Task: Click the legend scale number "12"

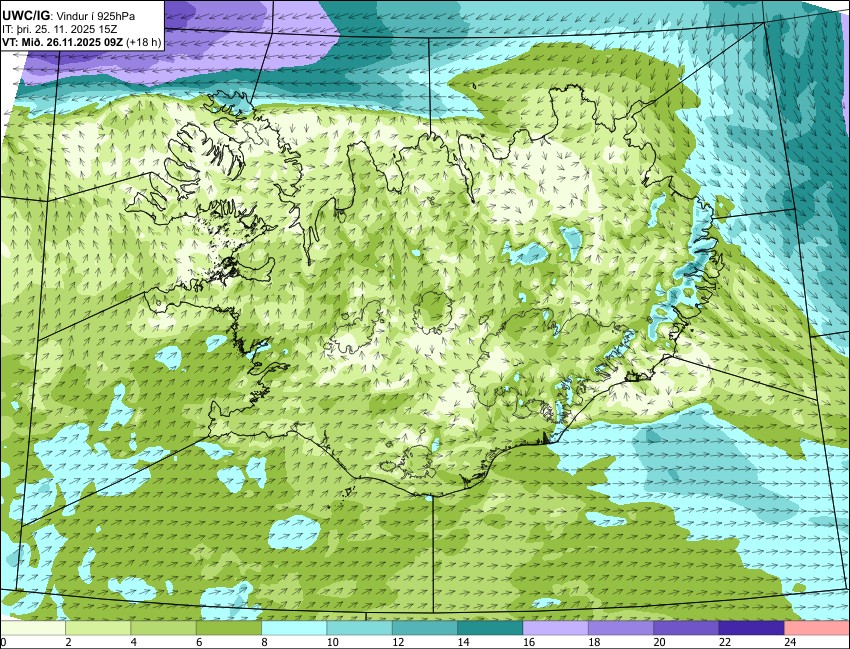Action: click(398, 642)
